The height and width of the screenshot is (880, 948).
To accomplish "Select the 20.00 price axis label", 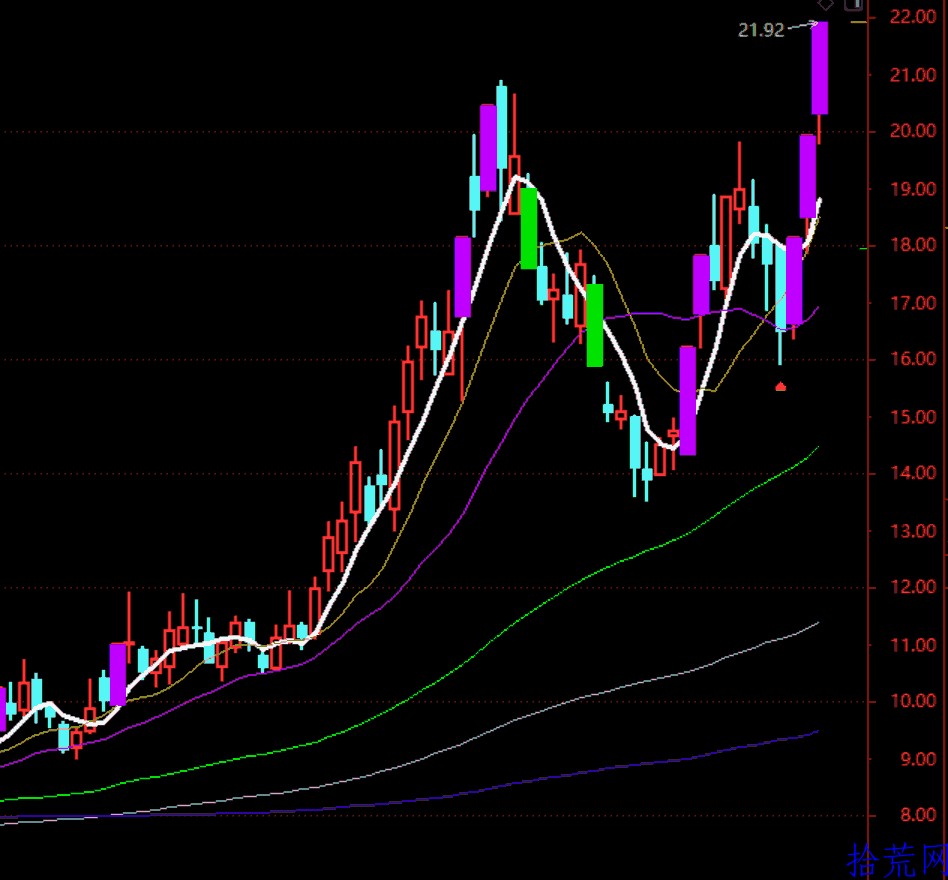I will (912, 131).
